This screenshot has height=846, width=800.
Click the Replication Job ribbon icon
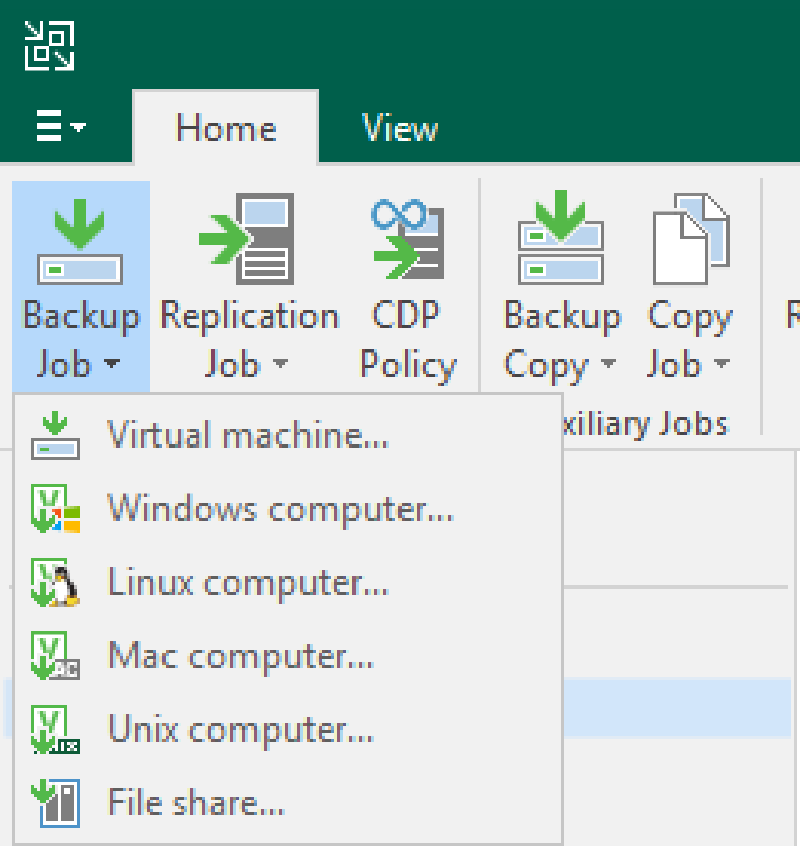(247, 238)
